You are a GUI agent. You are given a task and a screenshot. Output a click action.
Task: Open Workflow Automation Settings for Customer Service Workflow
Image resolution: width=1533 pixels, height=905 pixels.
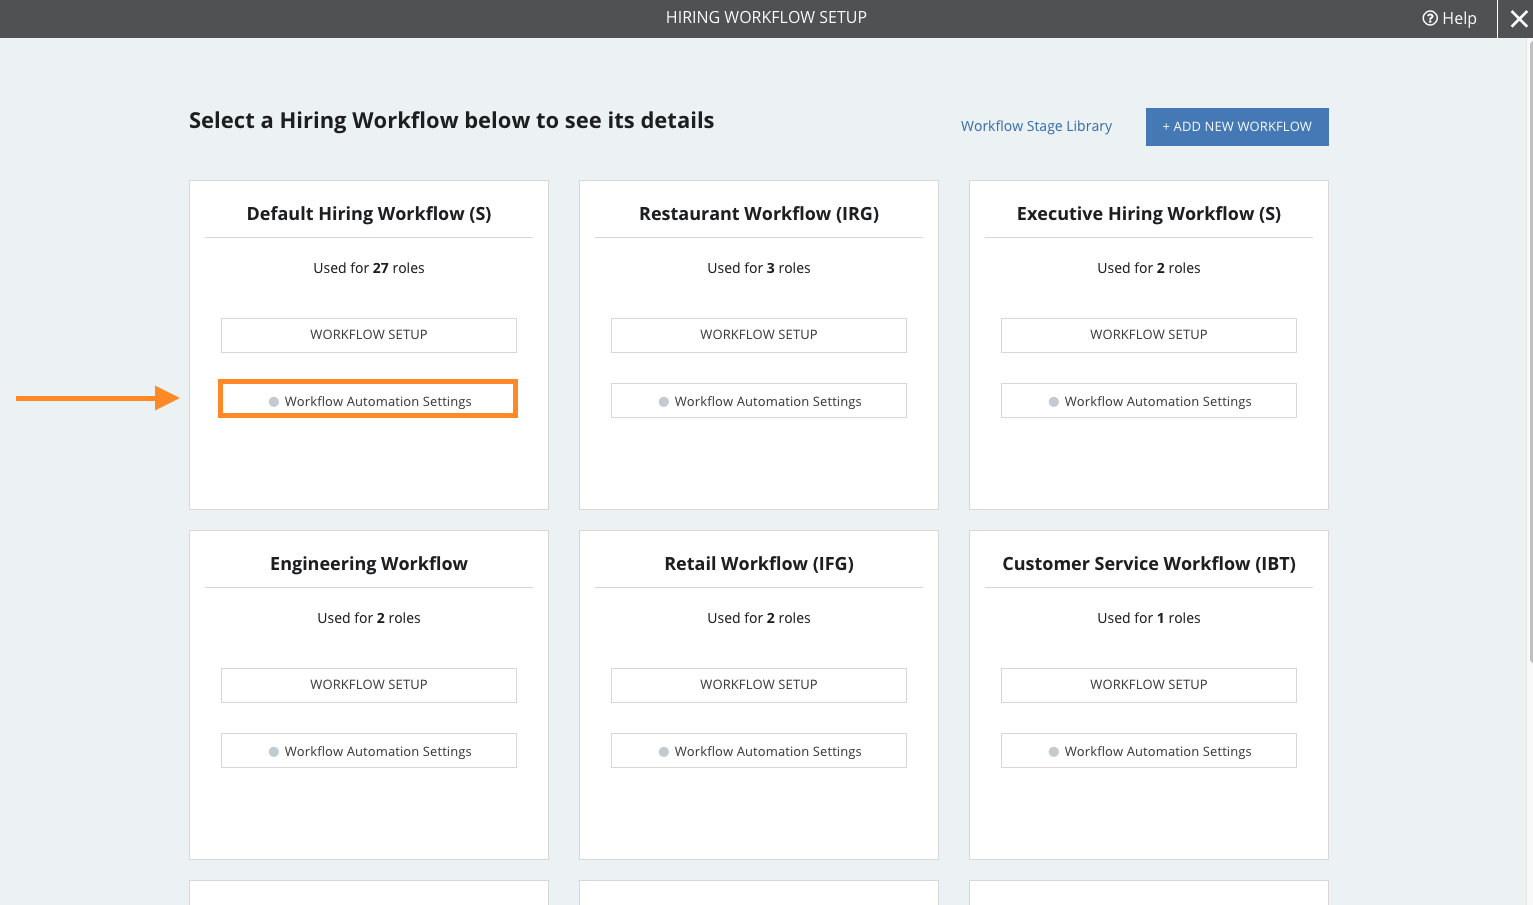click(x=1149, y=750)
